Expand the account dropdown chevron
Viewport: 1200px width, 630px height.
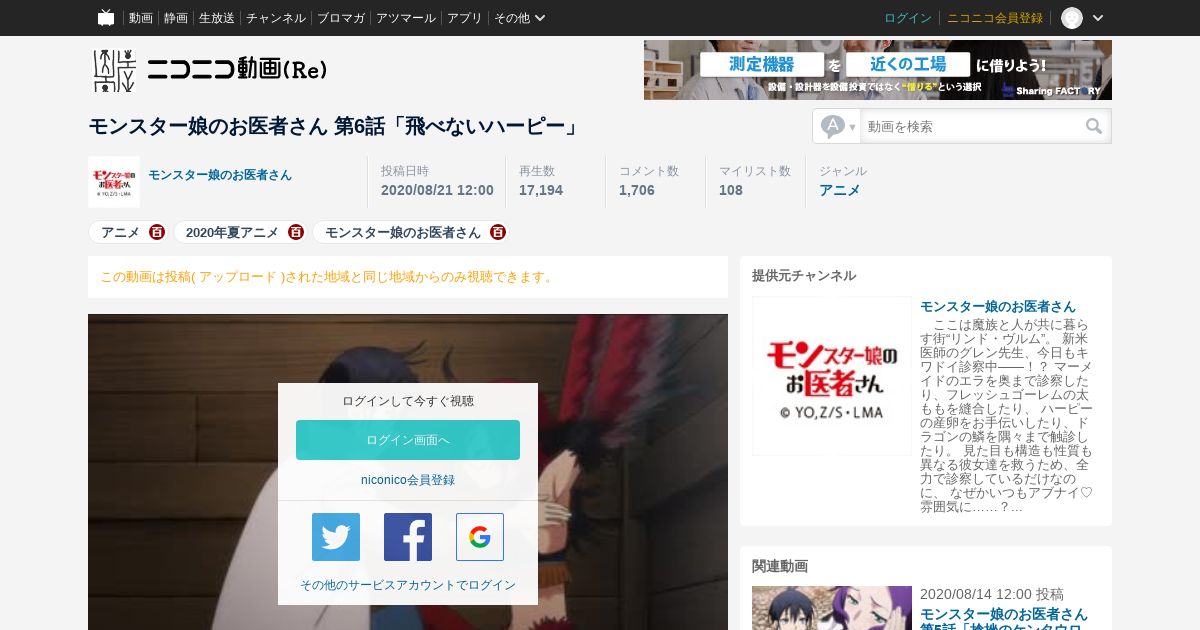point(1098,18)
